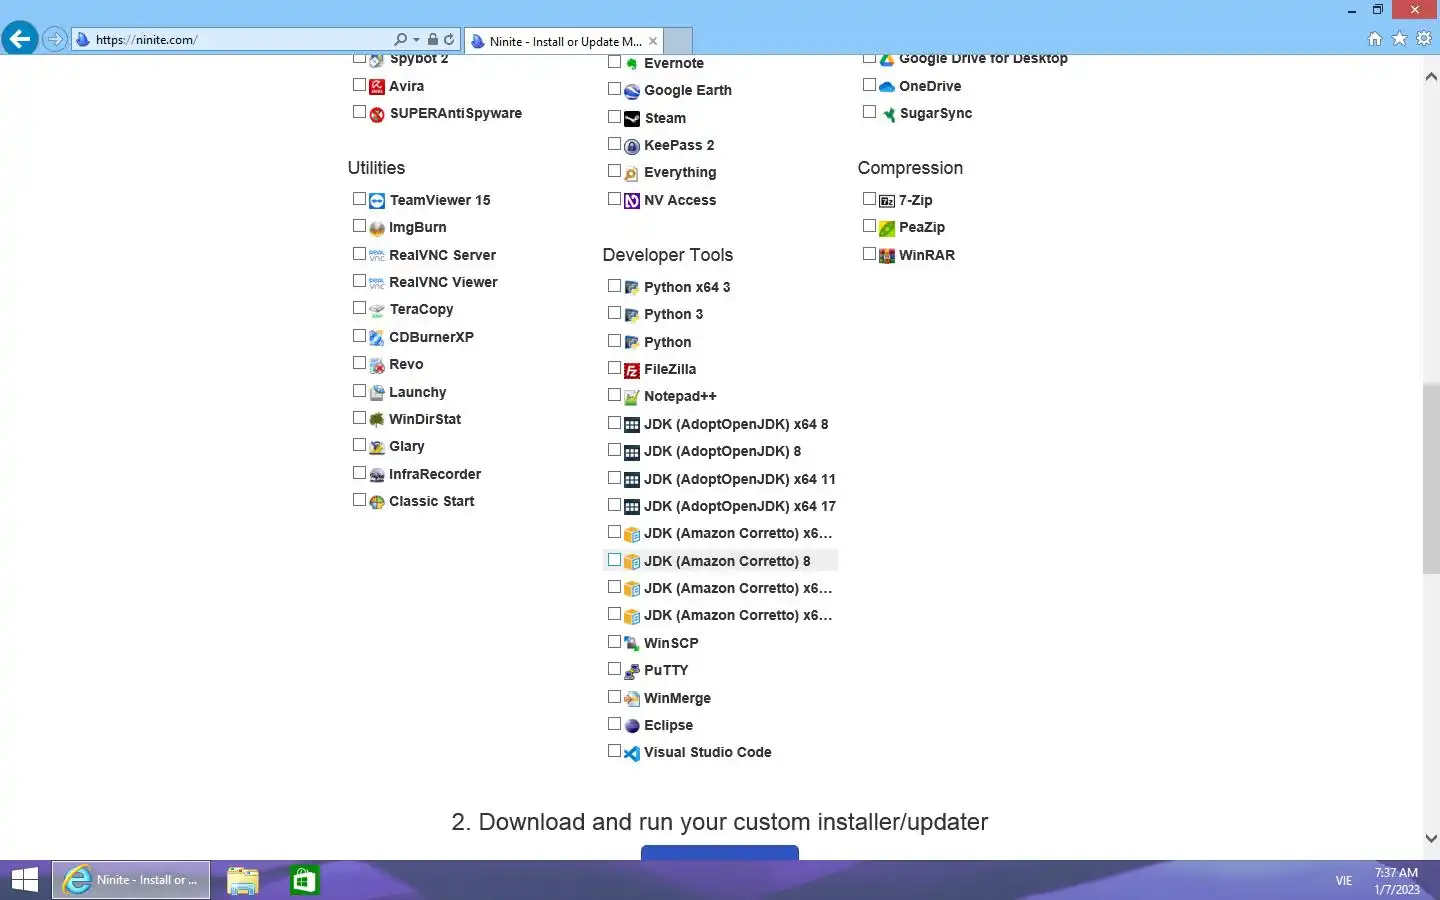Click the Notepad++ icon
The width and height of the screenshot is (1440, 900).
632,397
